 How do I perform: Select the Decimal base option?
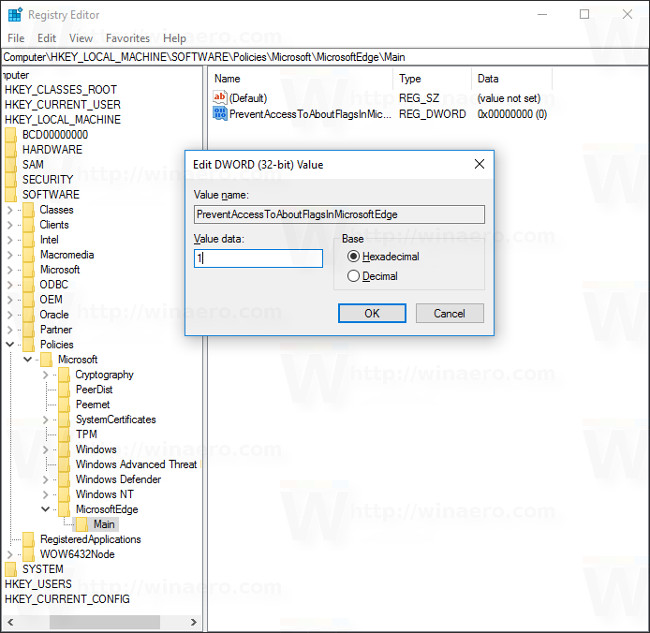pos(353,276)
